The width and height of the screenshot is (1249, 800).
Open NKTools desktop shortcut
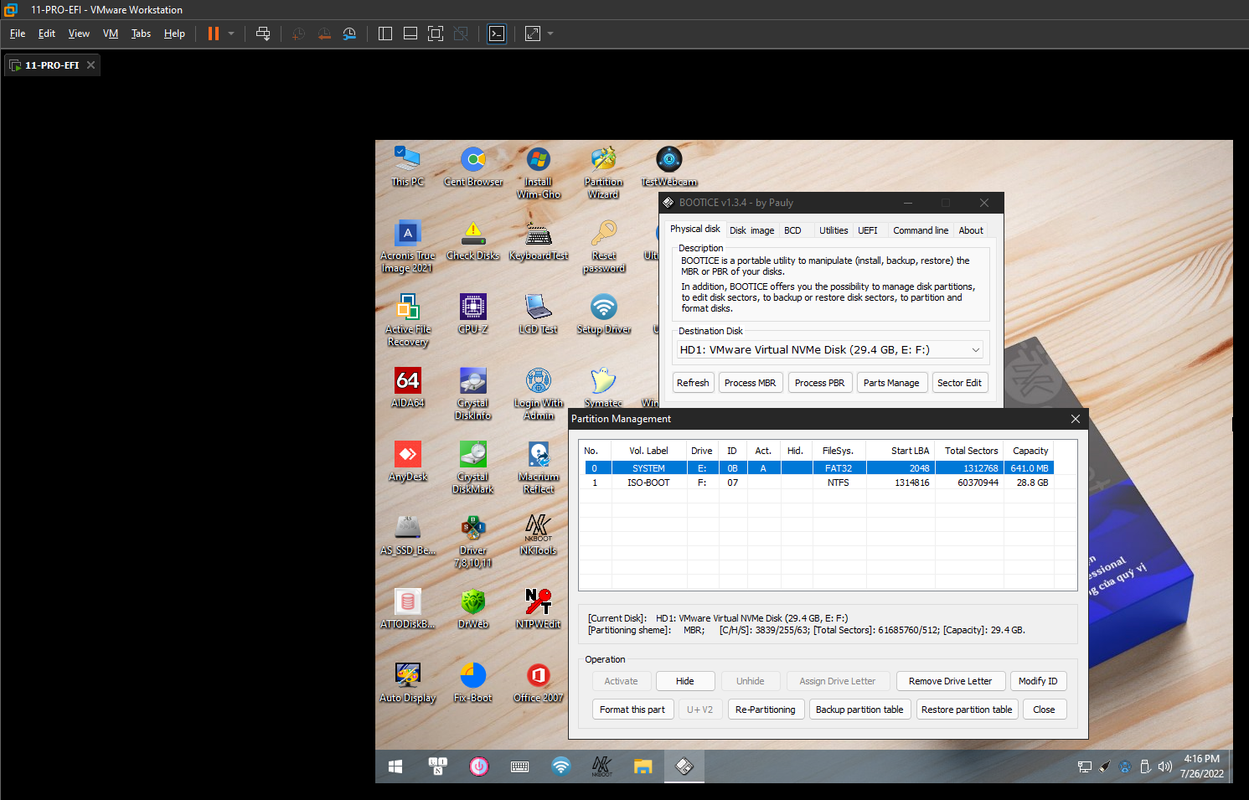(538, 536)
